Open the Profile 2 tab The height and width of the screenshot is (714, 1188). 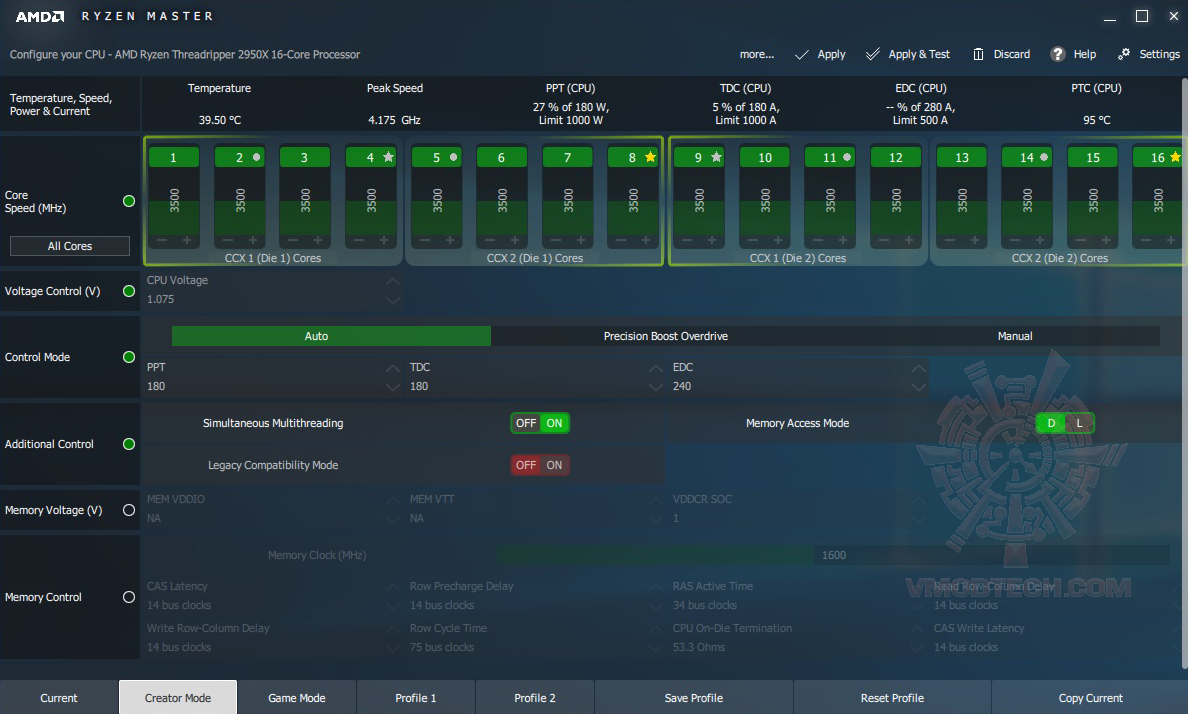[x=535, y=697]
